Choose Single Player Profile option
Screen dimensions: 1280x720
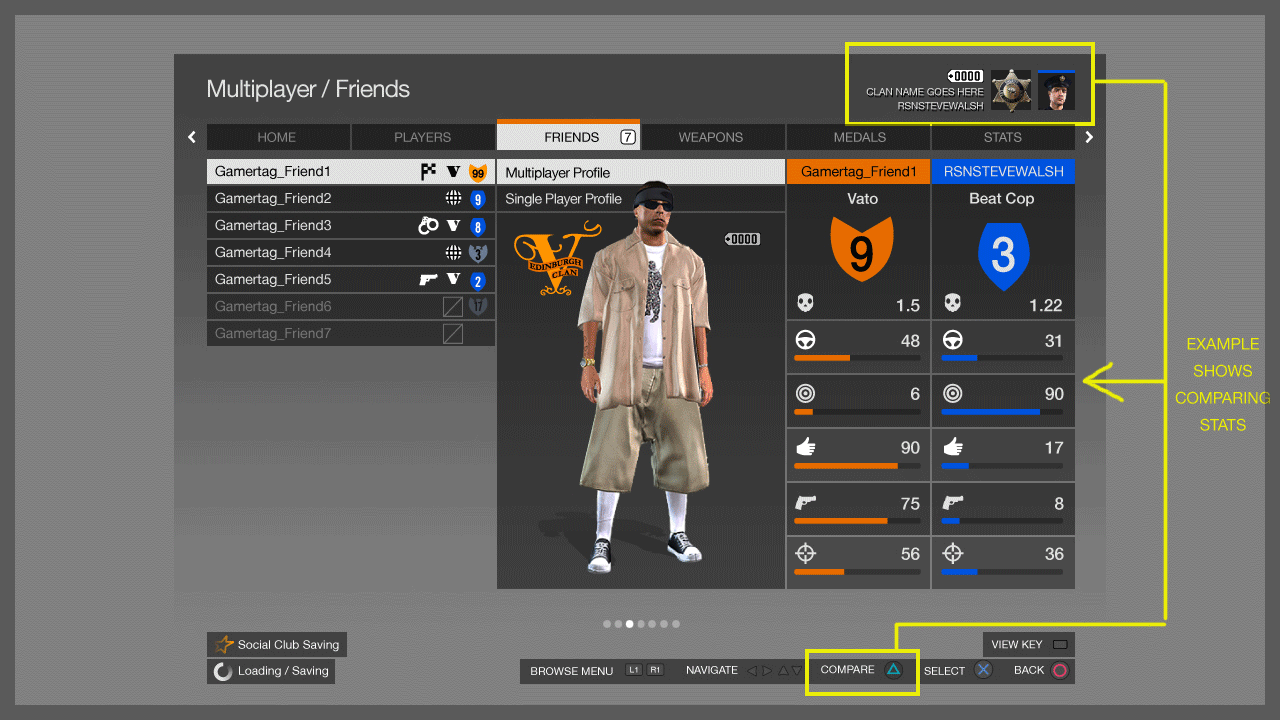click(563, 199)
